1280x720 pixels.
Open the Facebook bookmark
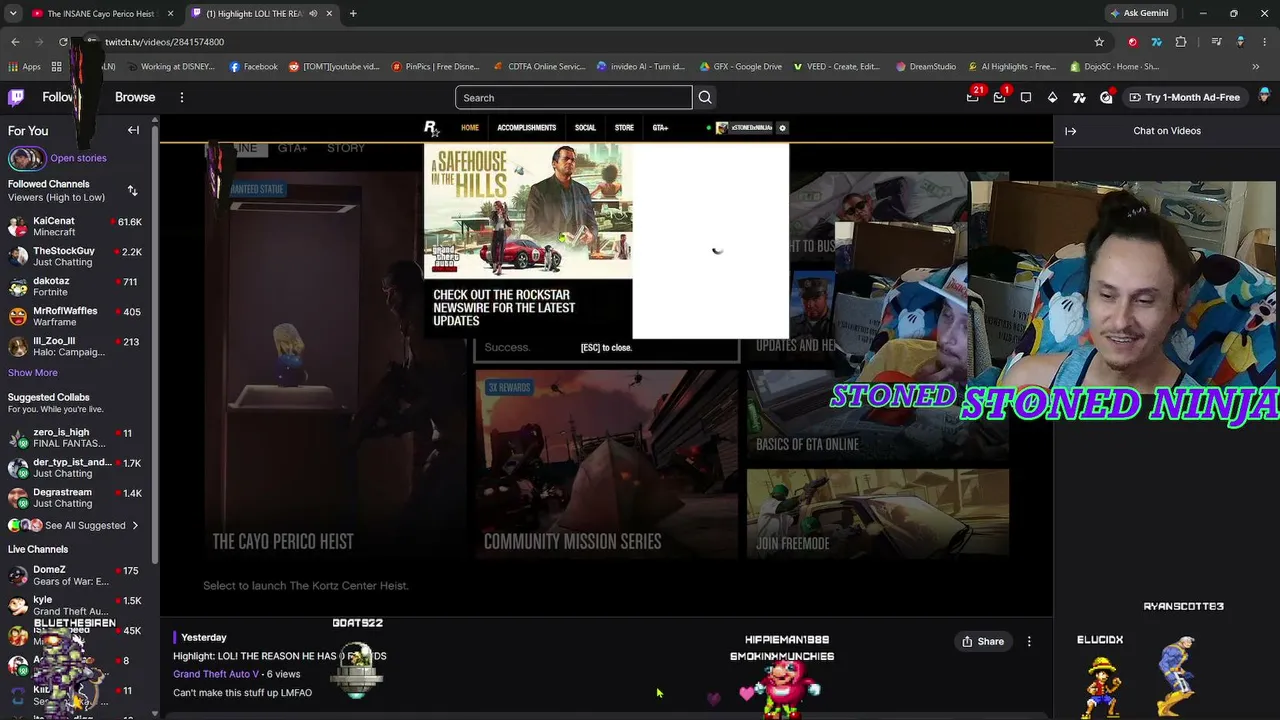coord(254,67)
